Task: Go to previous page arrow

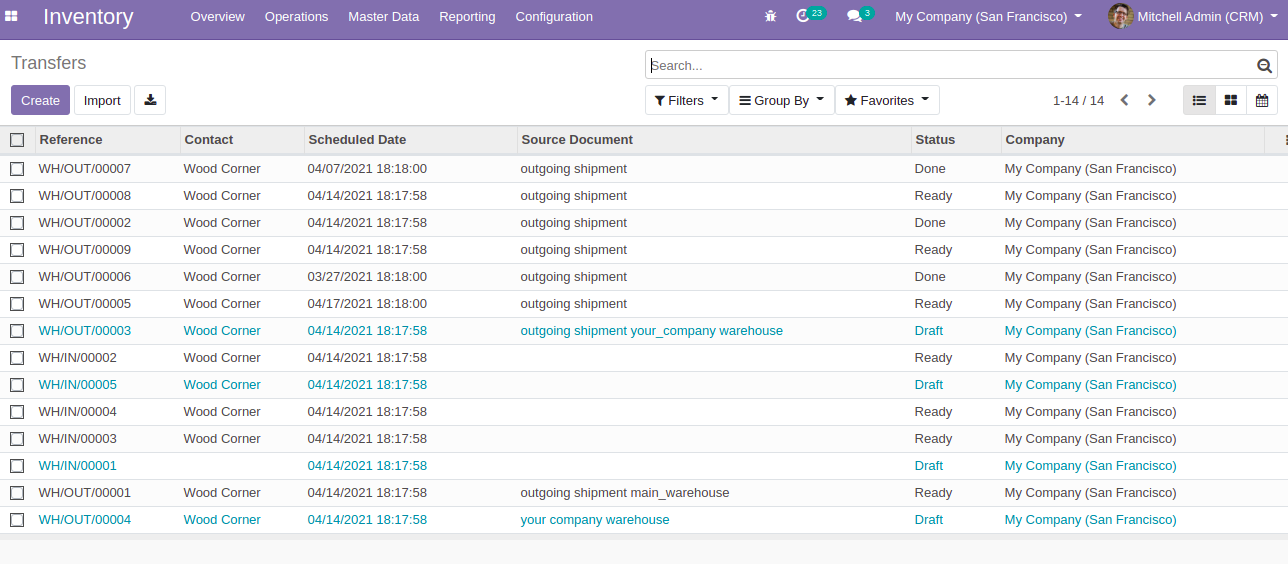Action: pyautogui.click(x=1124, y=100)
